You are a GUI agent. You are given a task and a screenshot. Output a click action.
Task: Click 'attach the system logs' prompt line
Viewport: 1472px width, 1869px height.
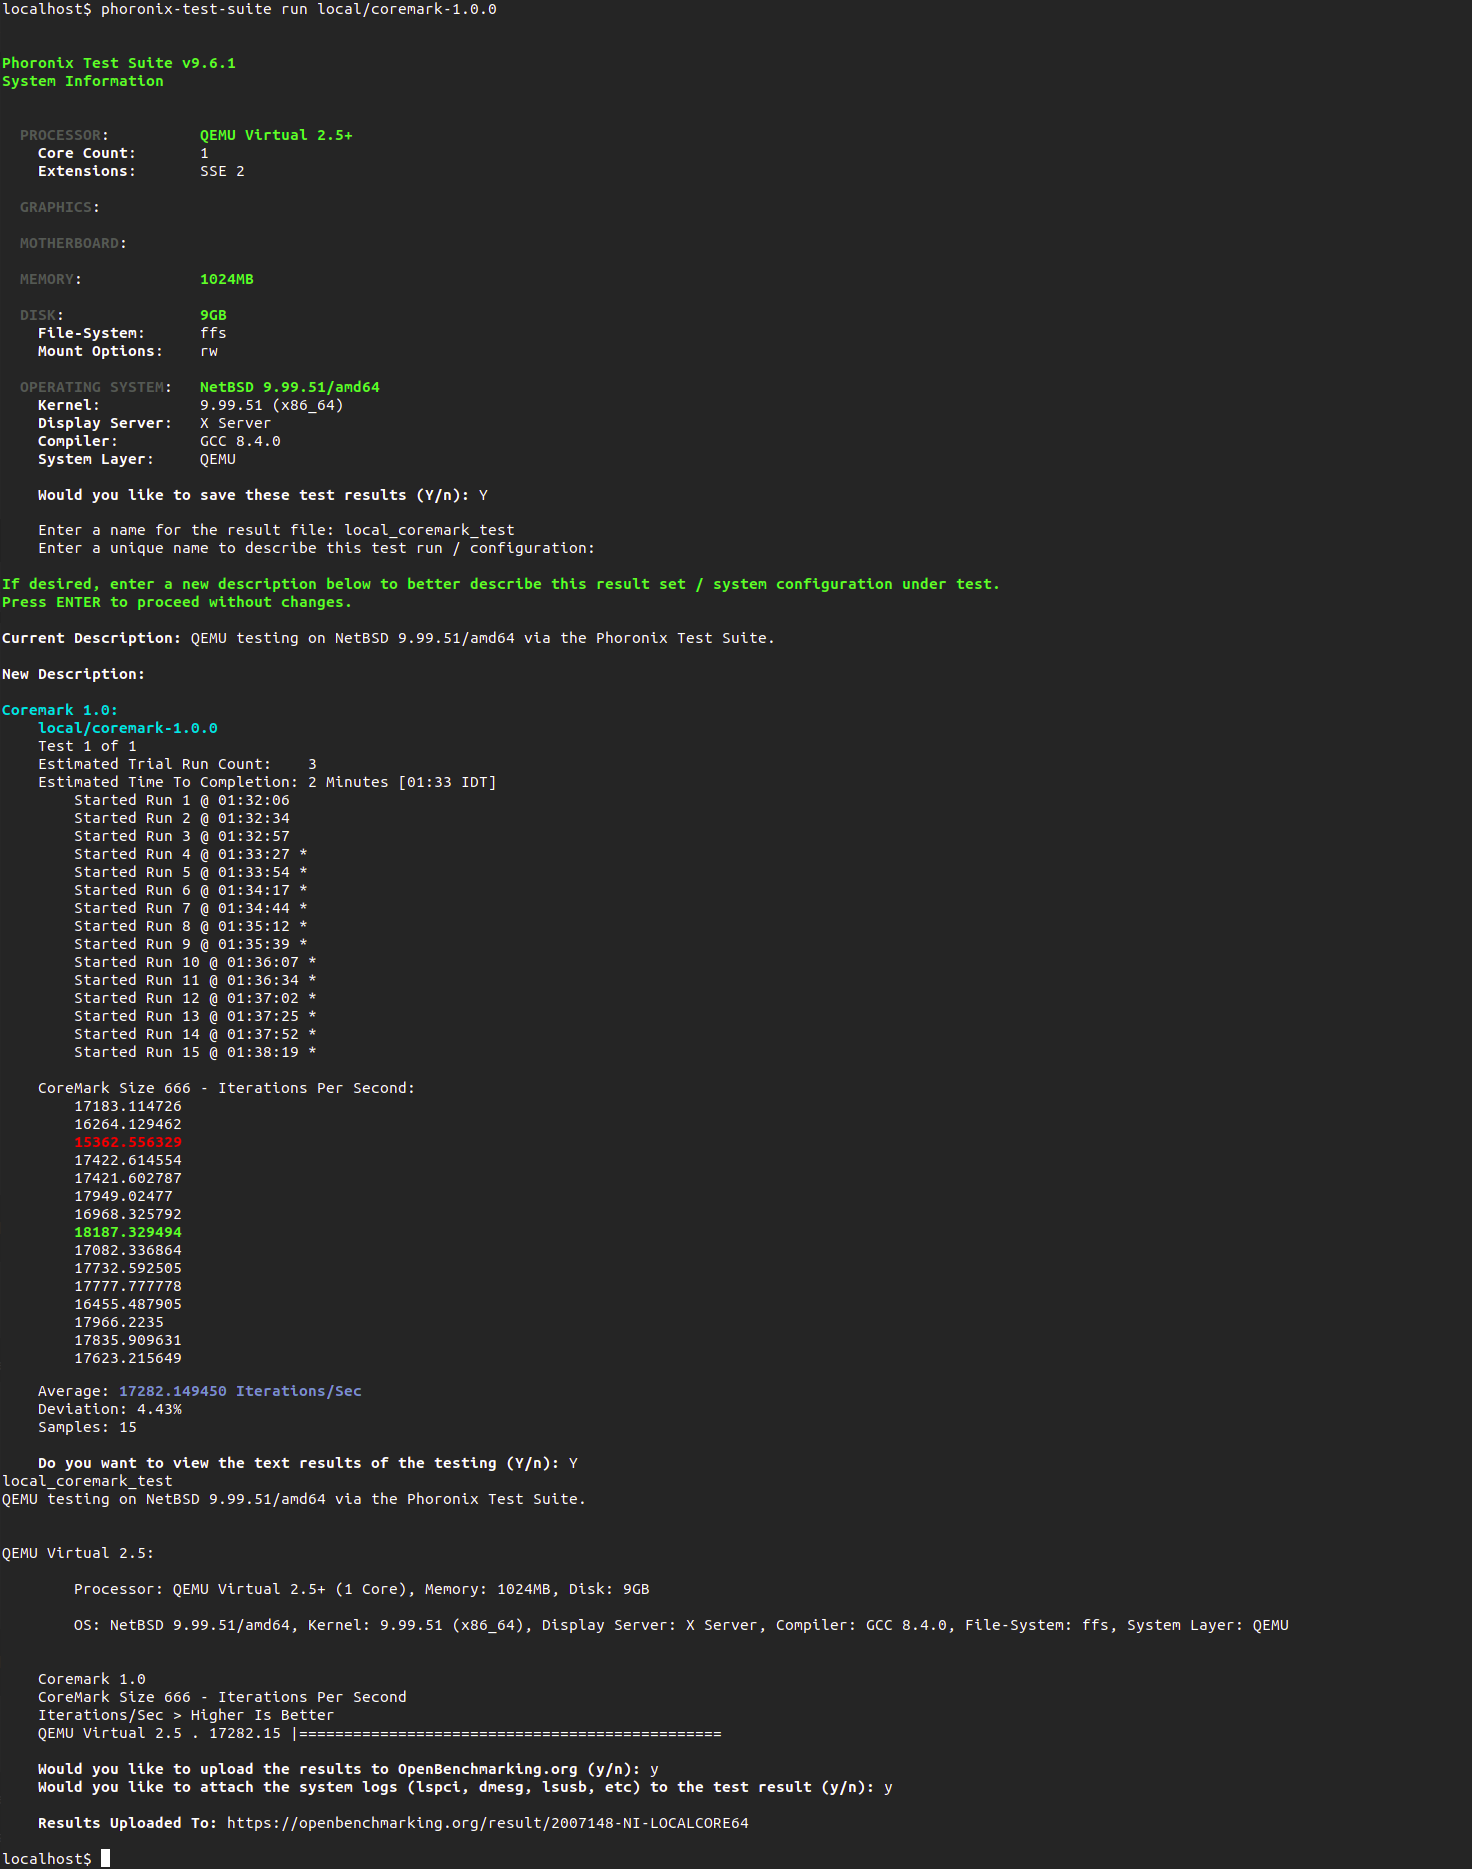tap(465, 1787)
